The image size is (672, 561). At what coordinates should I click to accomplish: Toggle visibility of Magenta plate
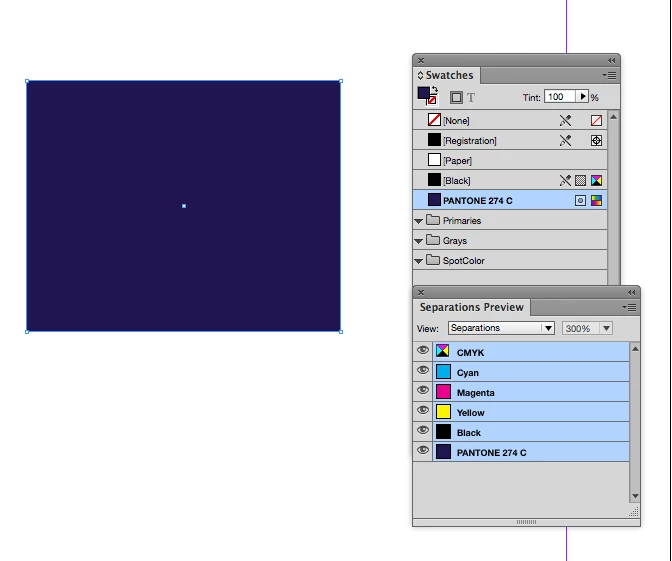pos(423,390)
